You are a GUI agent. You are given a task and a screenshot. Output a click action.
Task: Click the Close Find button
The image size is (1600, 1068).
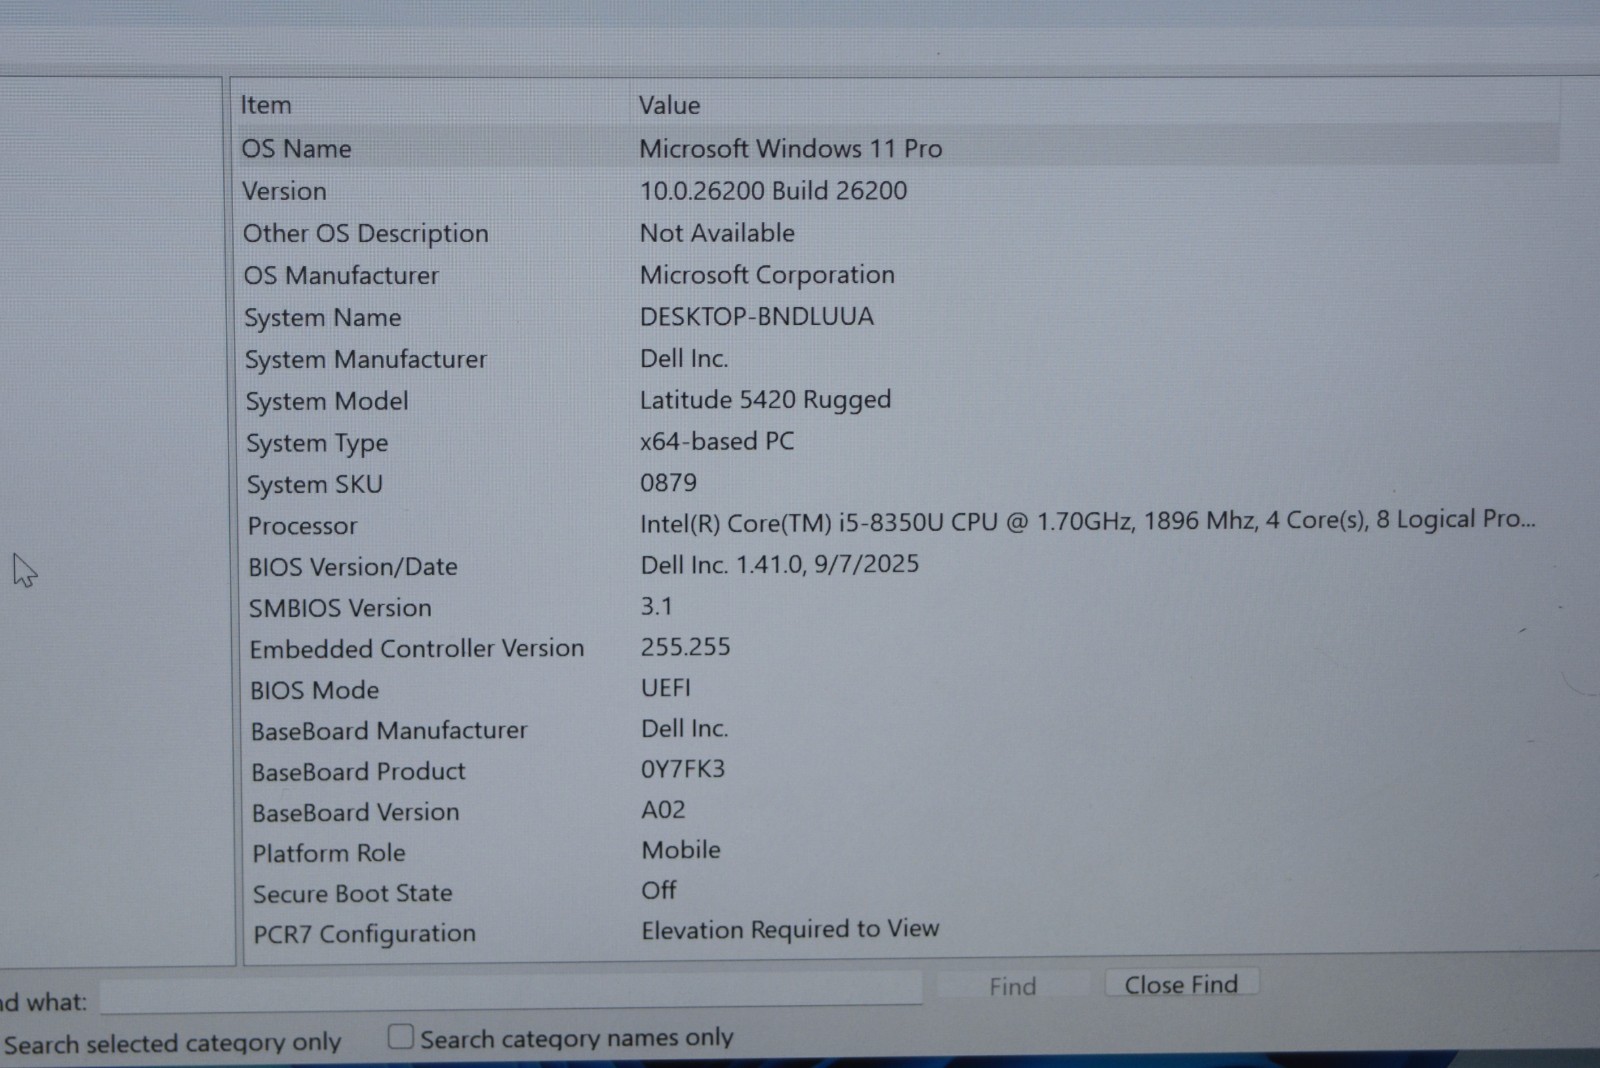[1181, 985]
